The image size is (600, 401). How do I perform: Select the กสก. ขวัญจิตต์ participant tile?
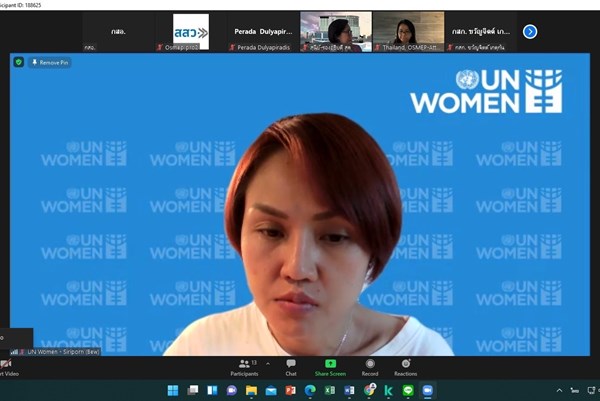pos(481,32)
